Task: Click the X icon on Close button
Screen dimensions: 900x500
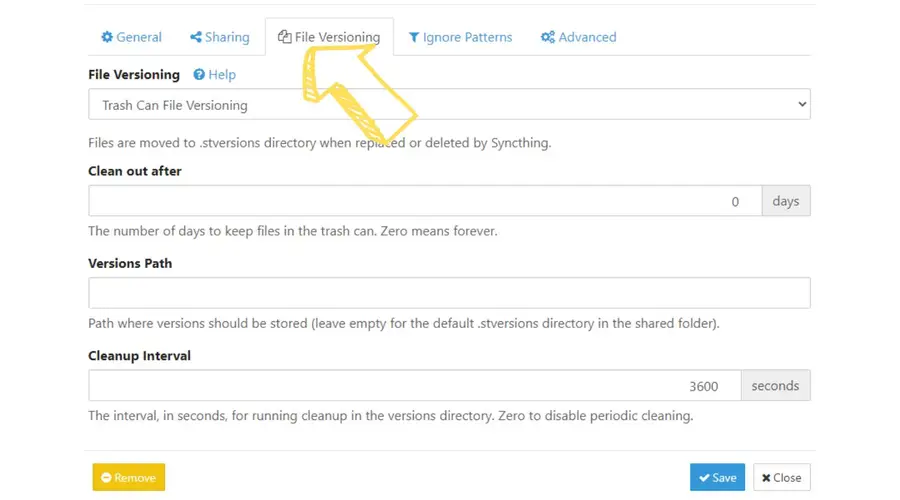Action: pyautogui.click(x=766, y=478)
